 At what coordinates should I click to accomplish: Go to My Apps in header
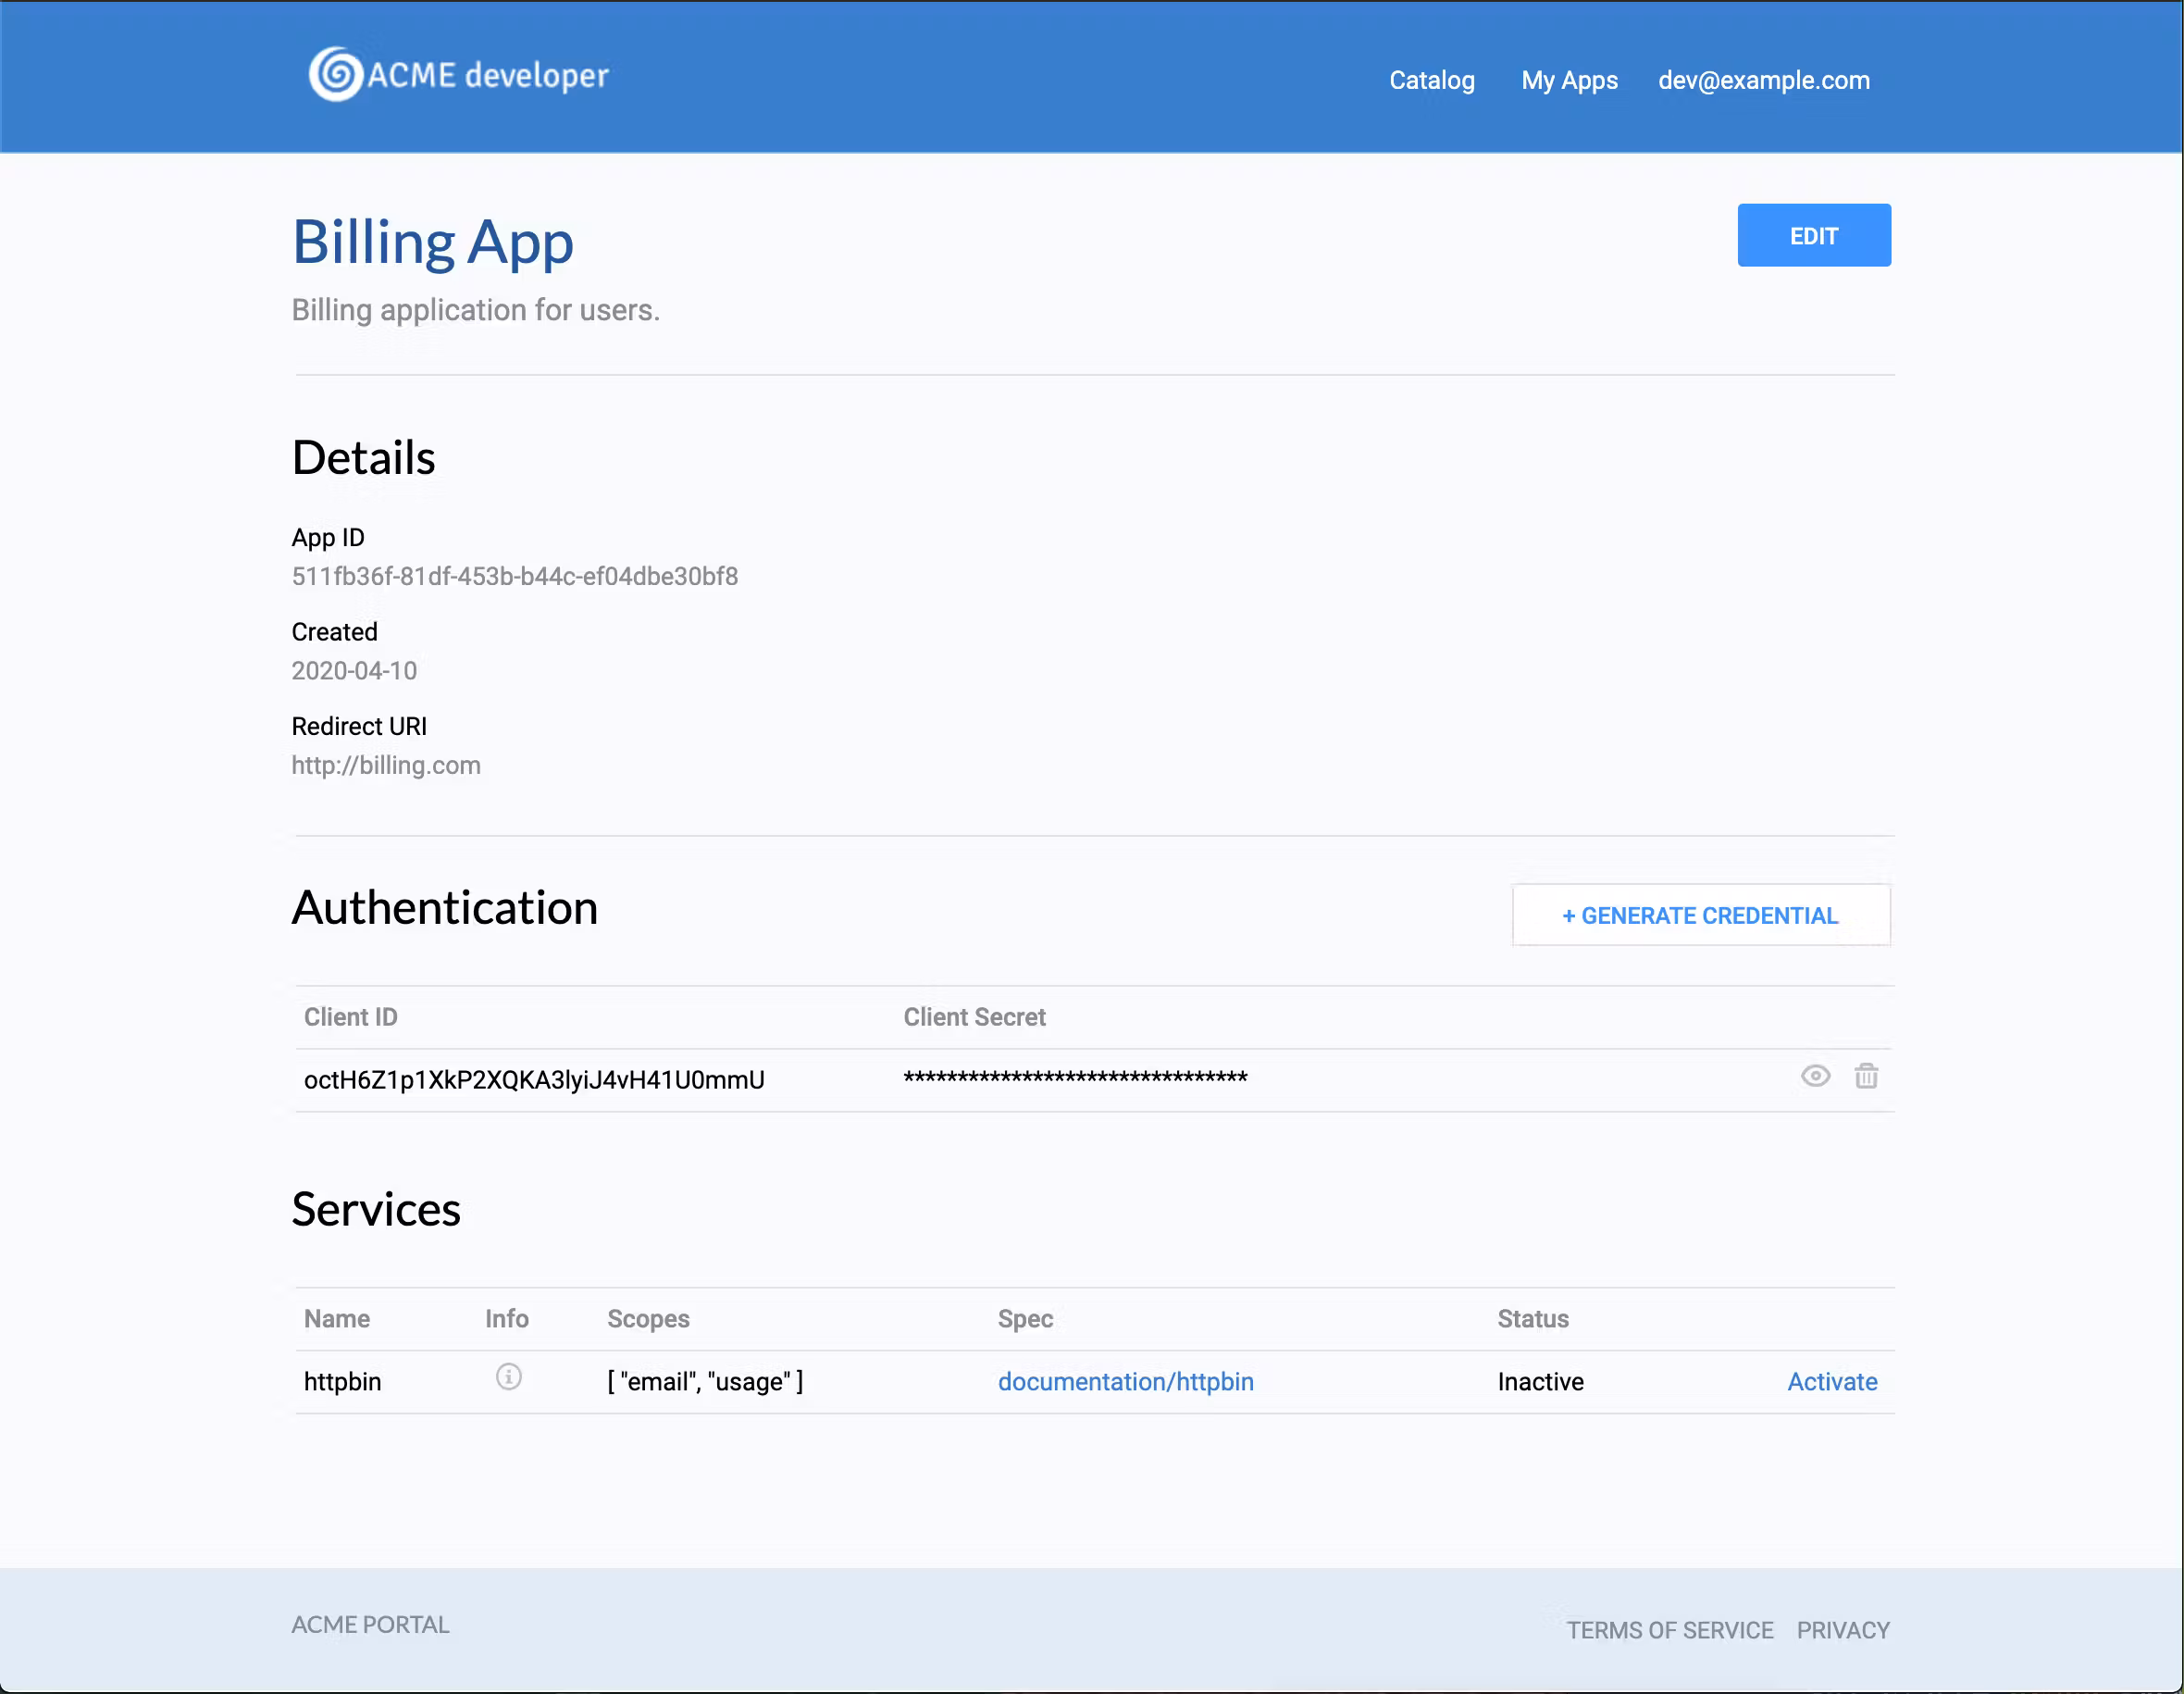point(1569,80)
